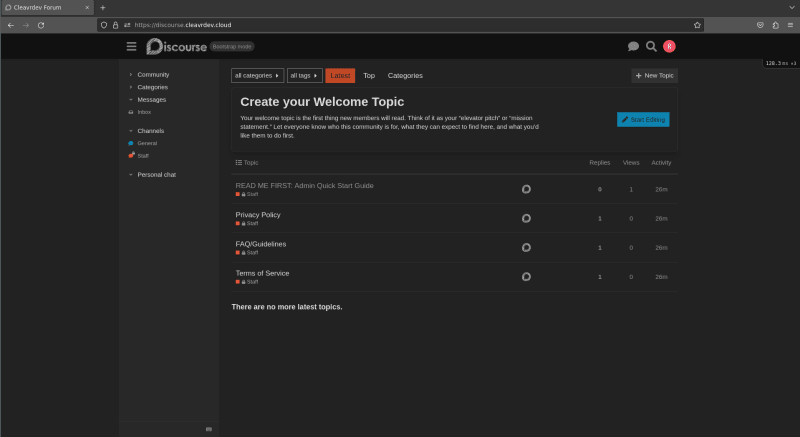Viewport: 800px width, 437px height.
Task: Open a new browser tab
Action: pyautogui.click(x=103, y=8)
